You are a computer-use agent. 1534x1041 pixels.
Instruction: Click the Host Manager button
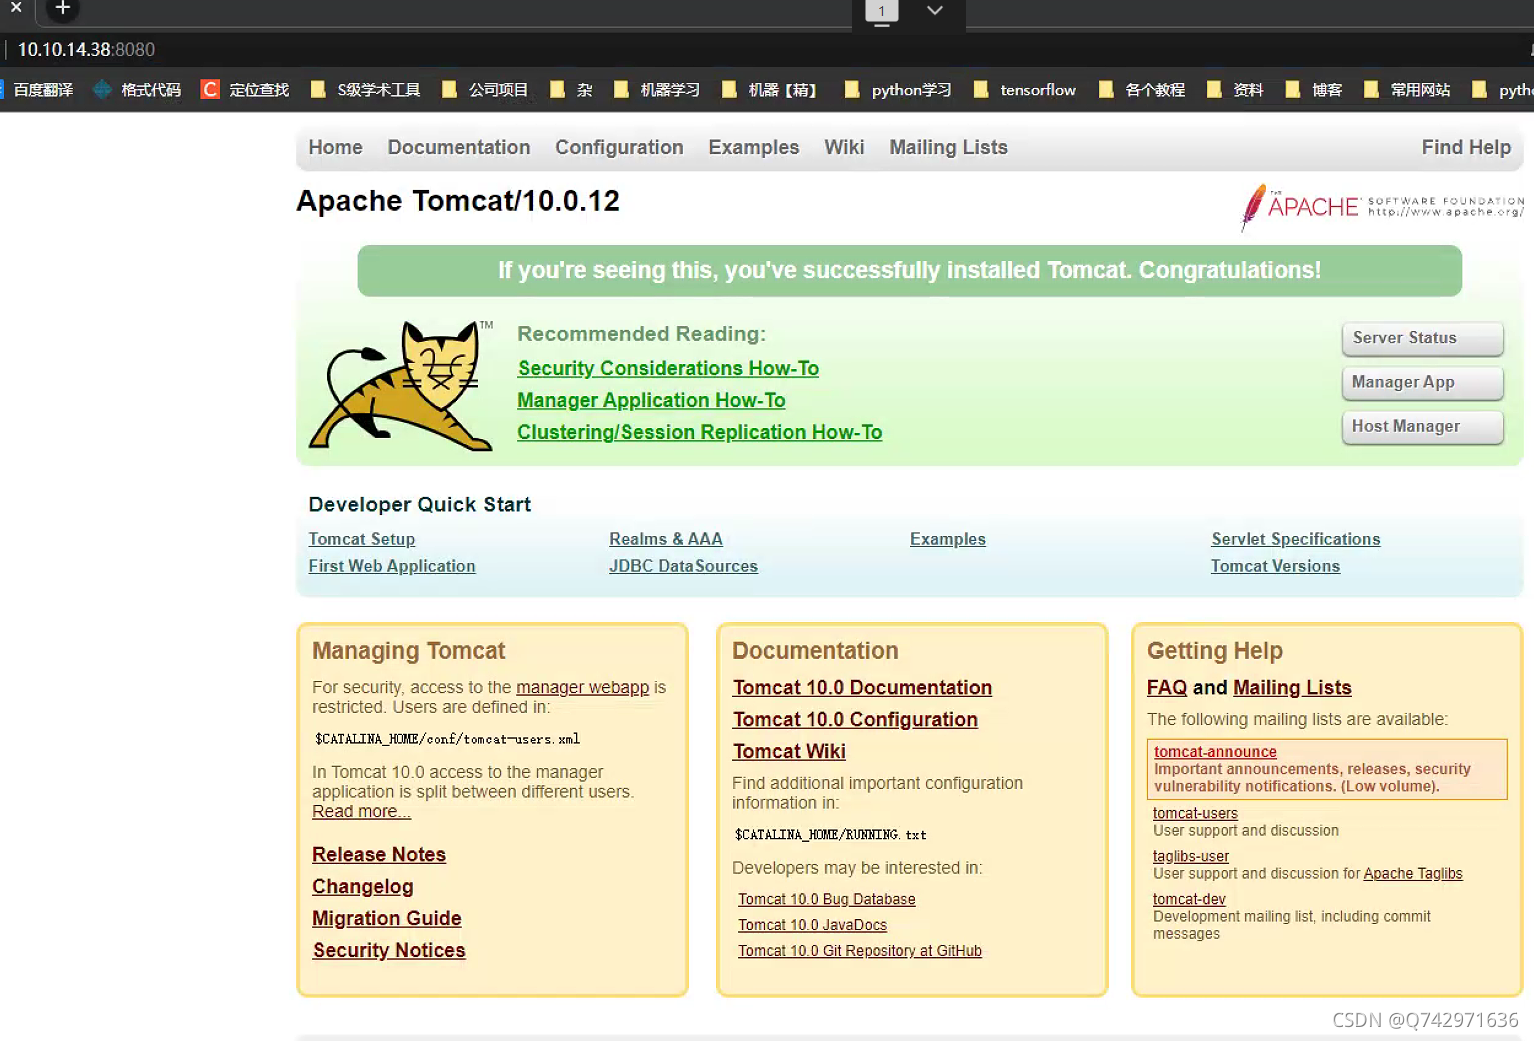point(1422,426)
